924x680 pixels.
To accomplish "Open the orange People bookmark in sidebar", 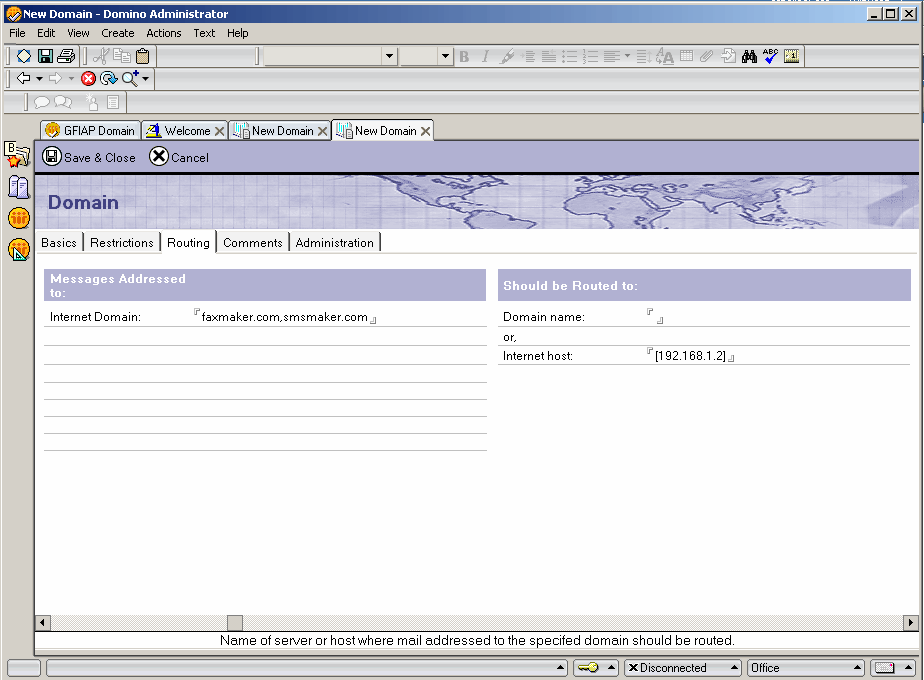I will pos(19,218).
